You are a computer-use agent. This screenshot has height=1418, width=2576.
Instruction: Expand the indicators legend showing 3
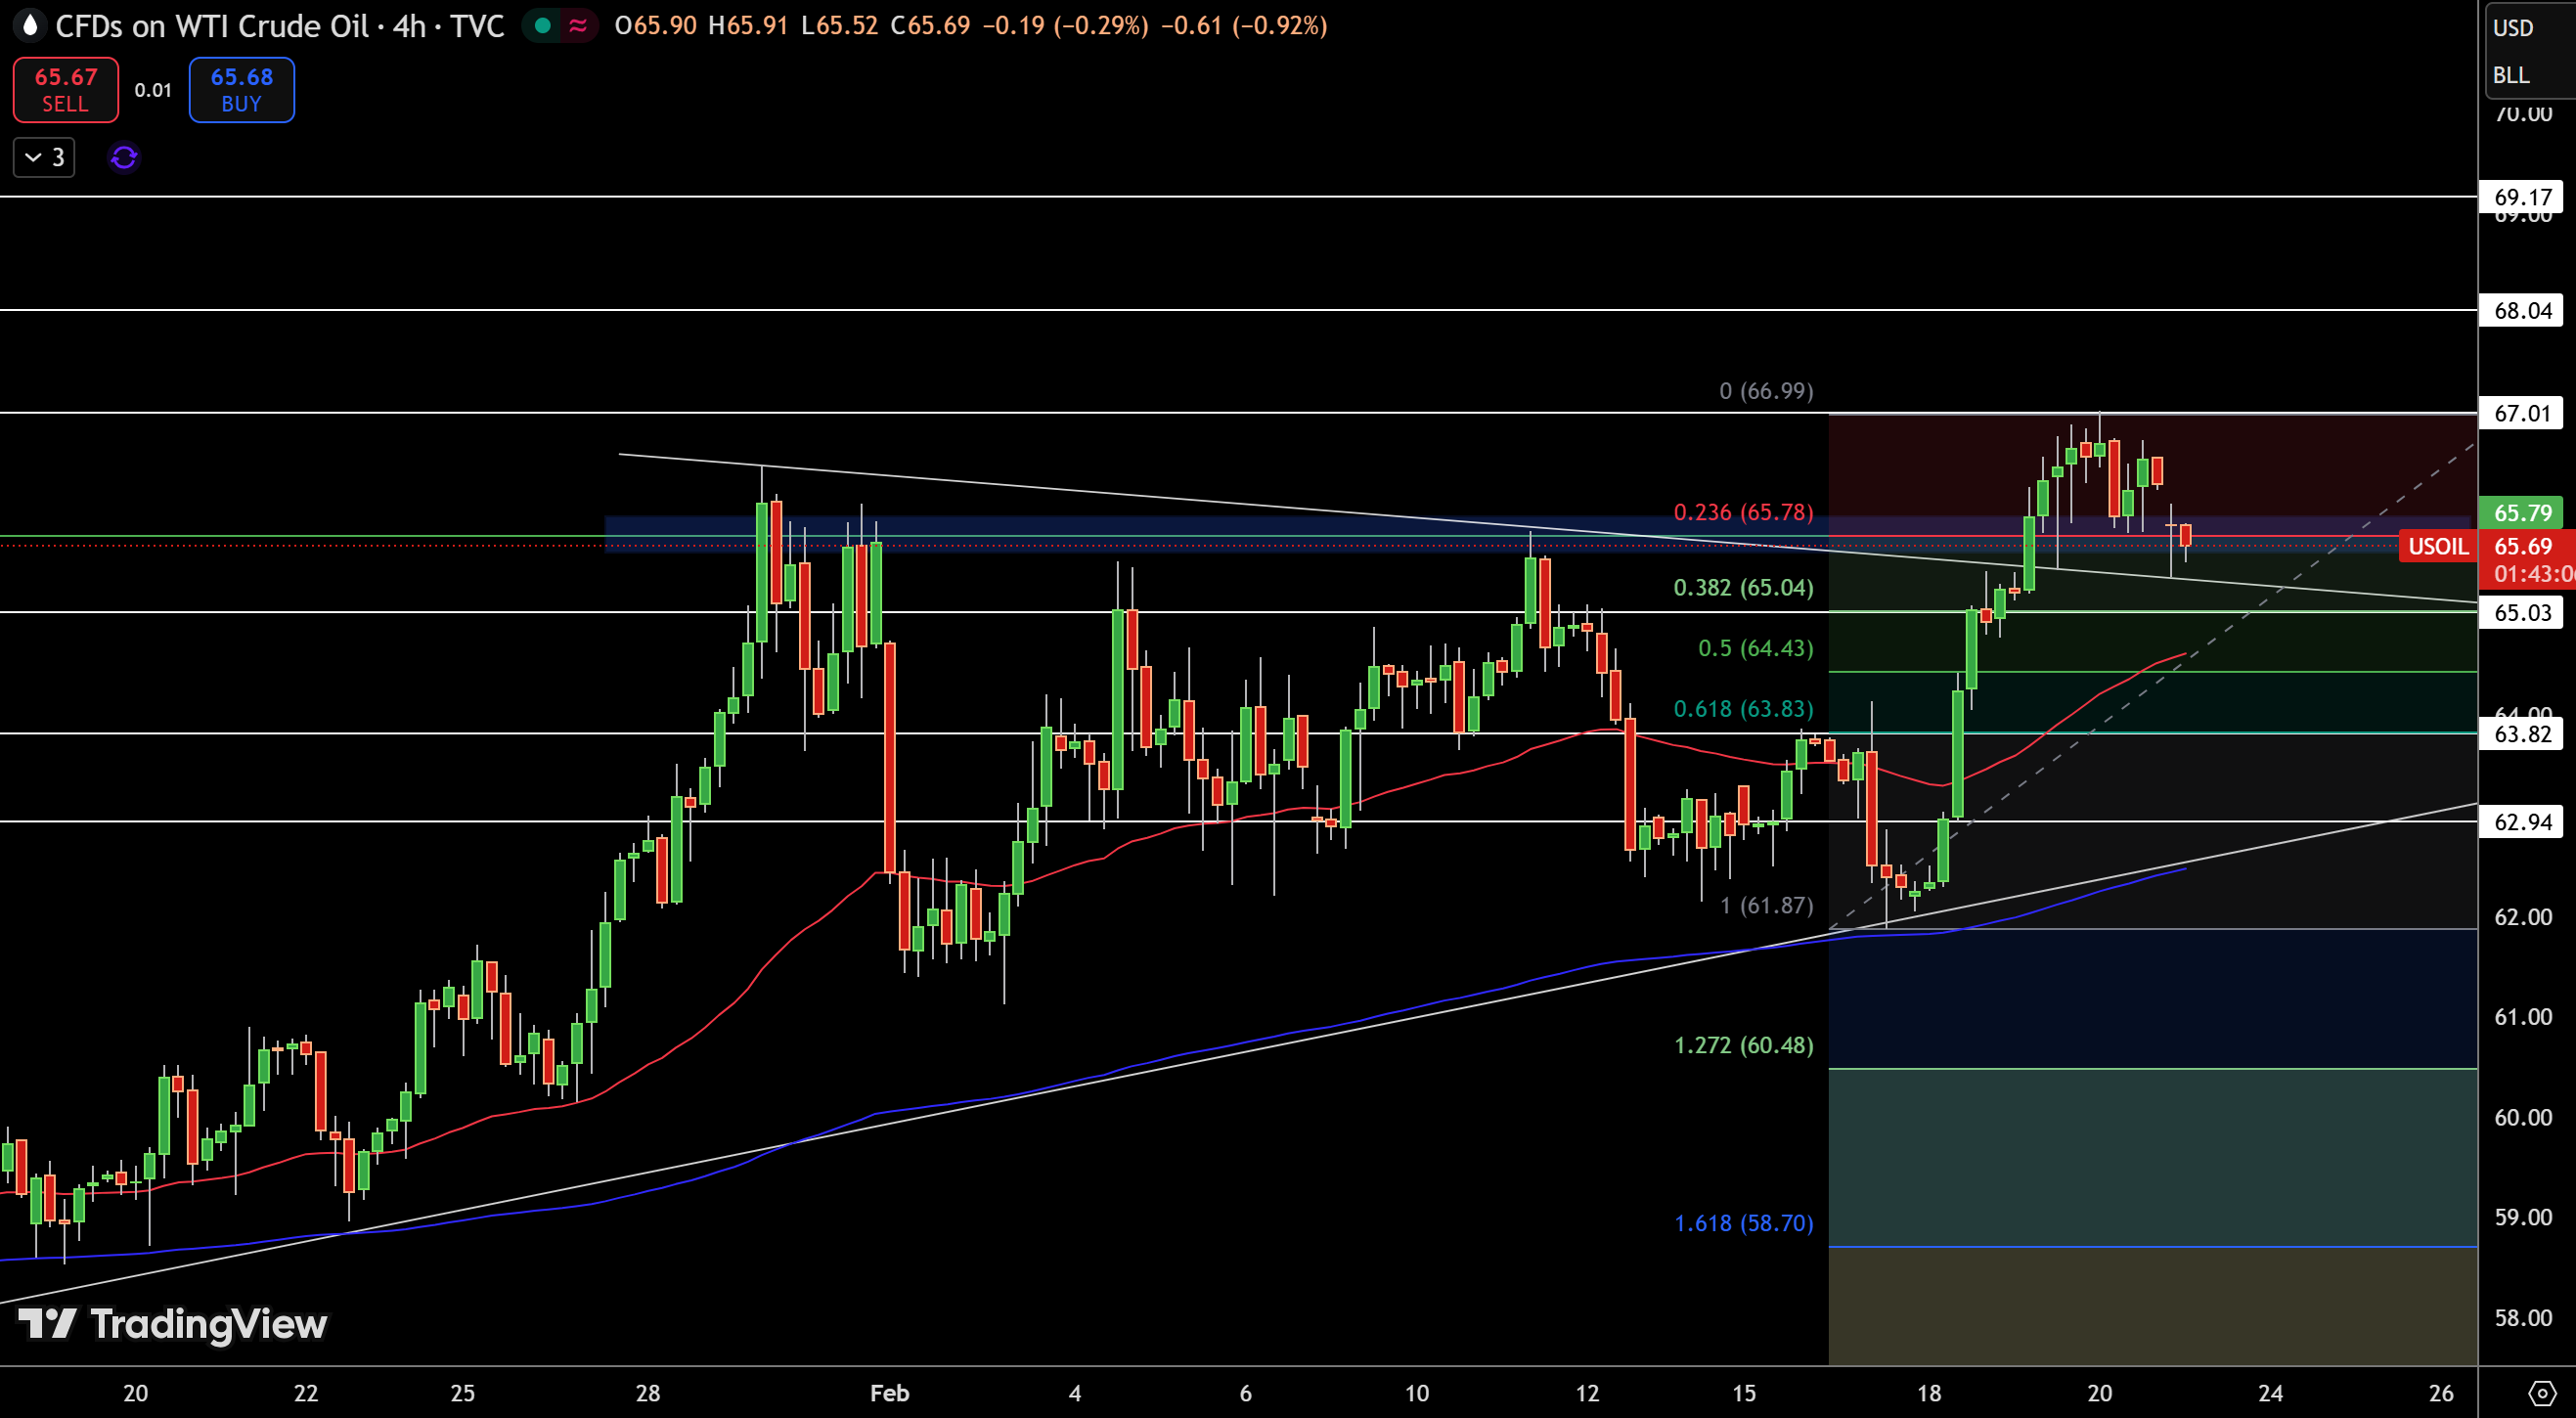(44, 158)
